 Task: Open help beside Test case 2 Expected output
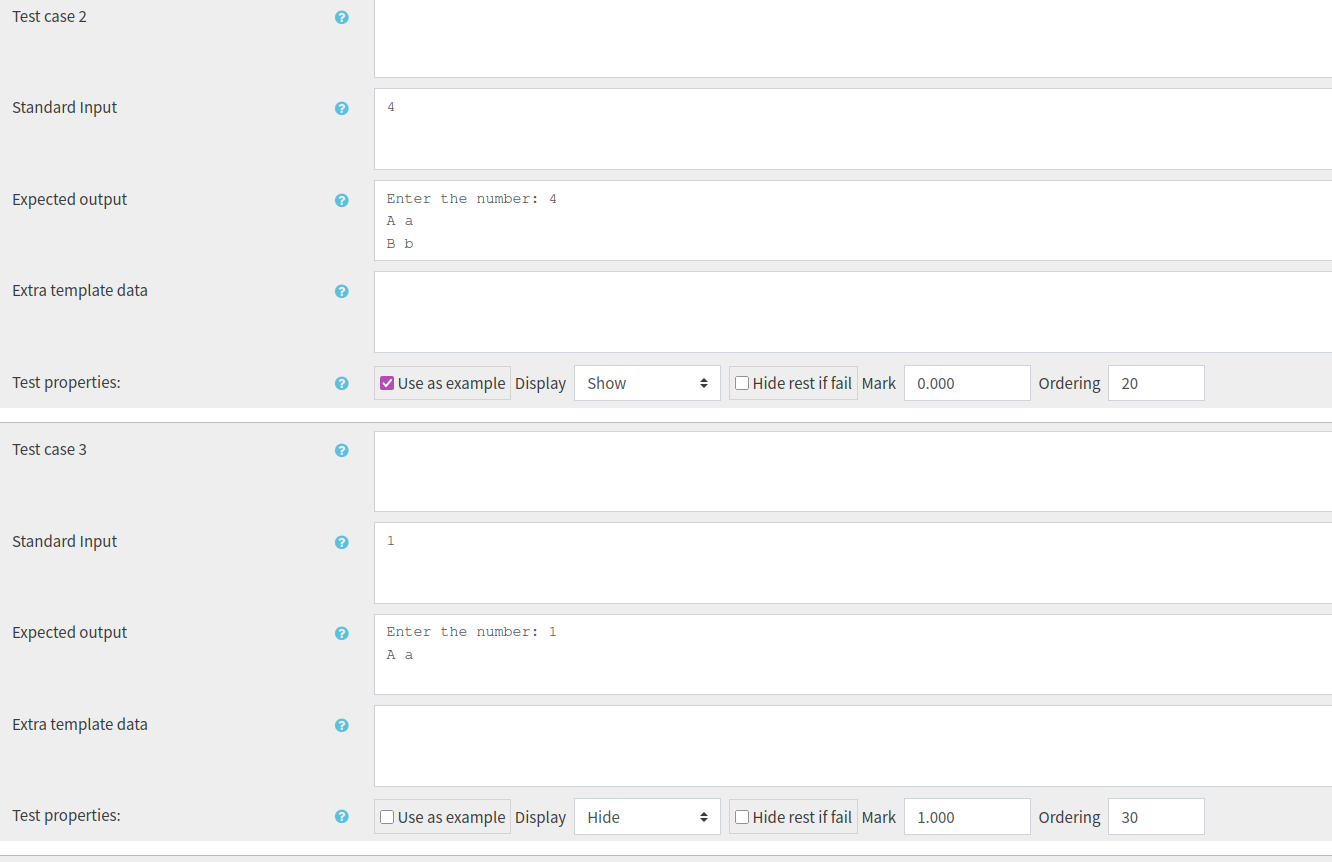pos(342,200)
